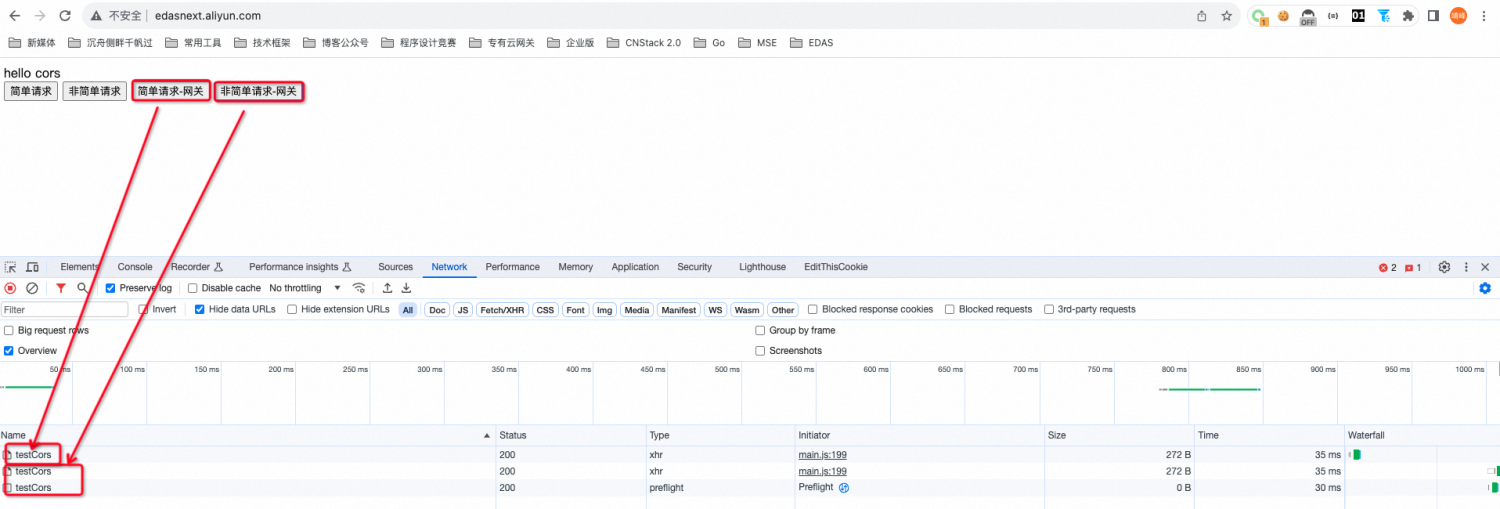This screenshot has height=509, width=1500.
Task: Open the network search magnifier
Action: (83, 288)
